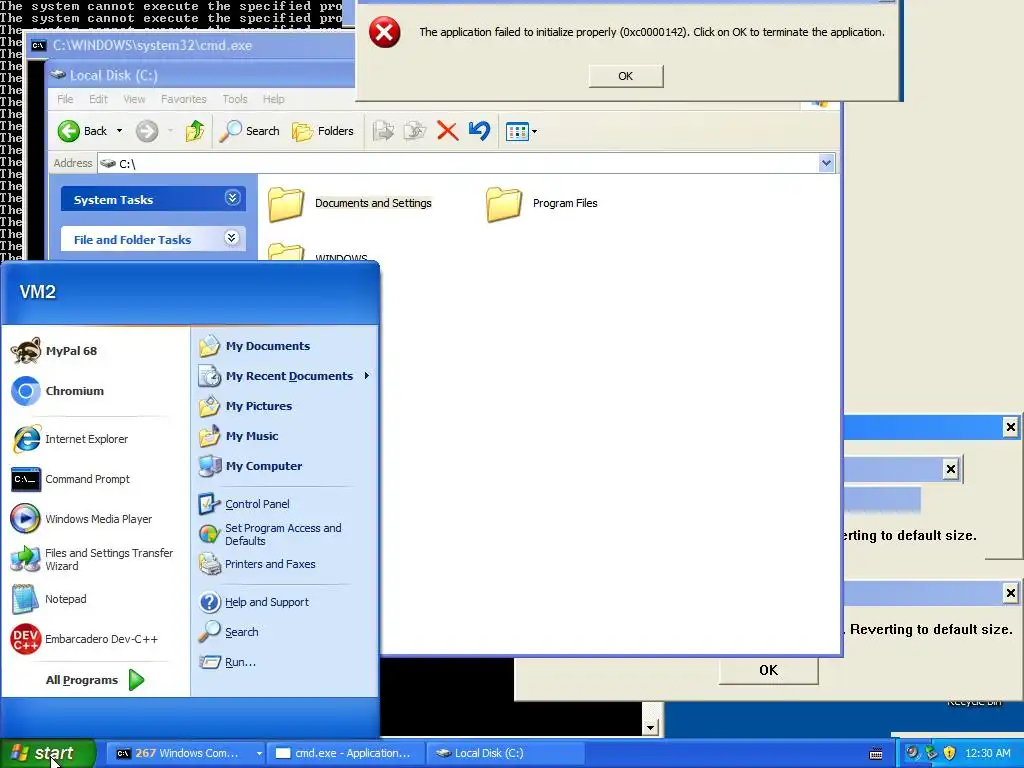This screenshot has width=1024, height=768.
Task: Click OK on application failed error dialog
Action: click(626, 76)
